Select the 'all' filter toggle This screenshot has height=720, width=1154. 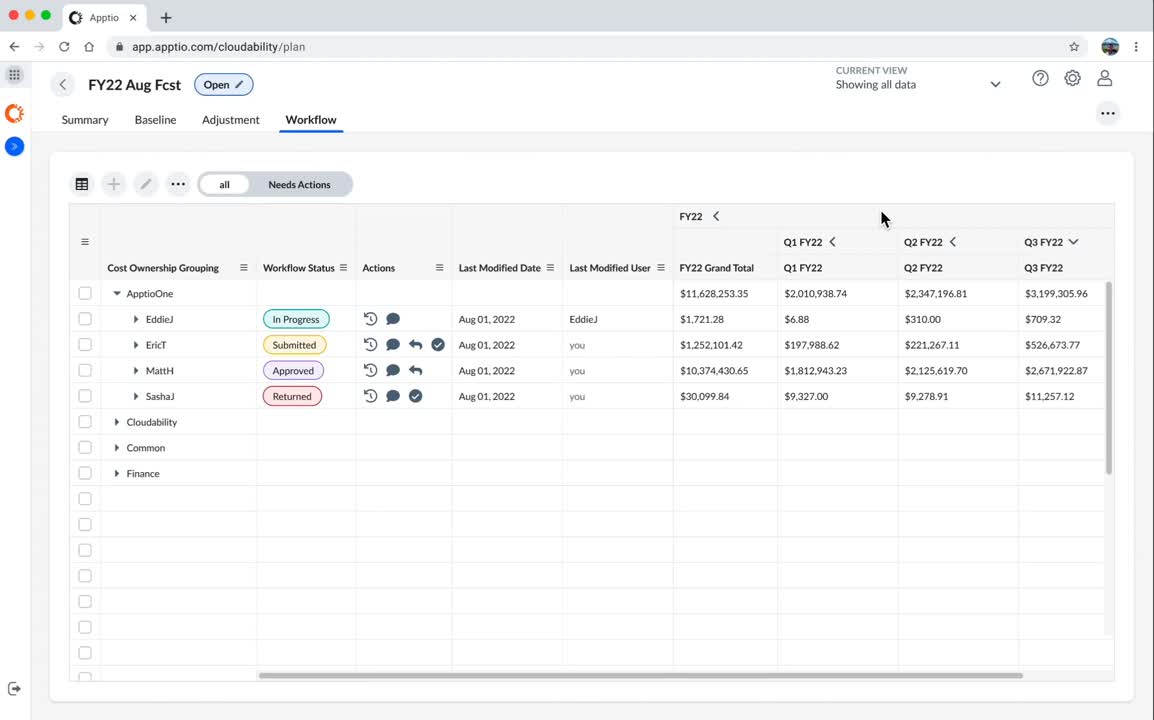(x=224, y=185)
